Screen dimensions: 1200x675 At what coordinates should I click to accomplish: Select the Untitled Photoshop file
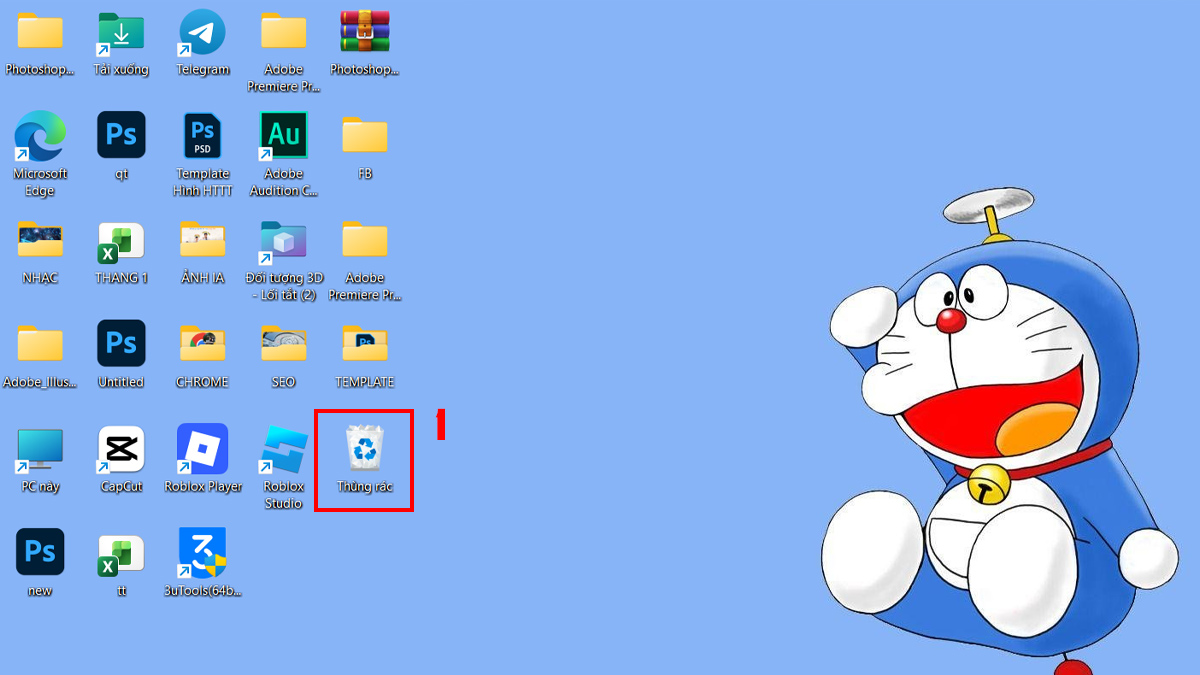(121, 343)
